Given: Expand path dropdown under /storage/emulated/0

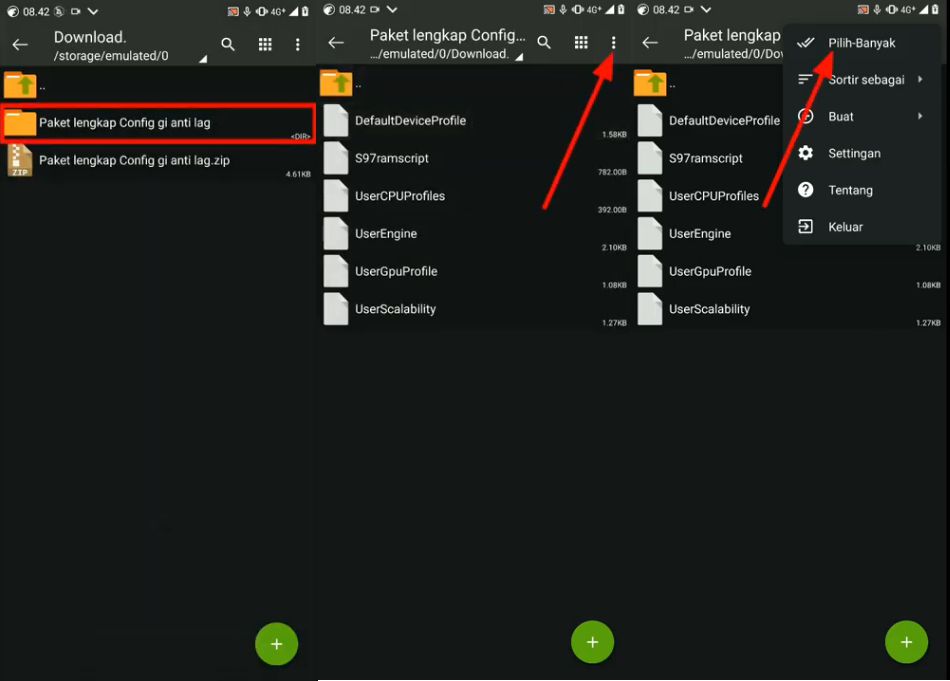Looking at the screenshot, I should [203, 59].
